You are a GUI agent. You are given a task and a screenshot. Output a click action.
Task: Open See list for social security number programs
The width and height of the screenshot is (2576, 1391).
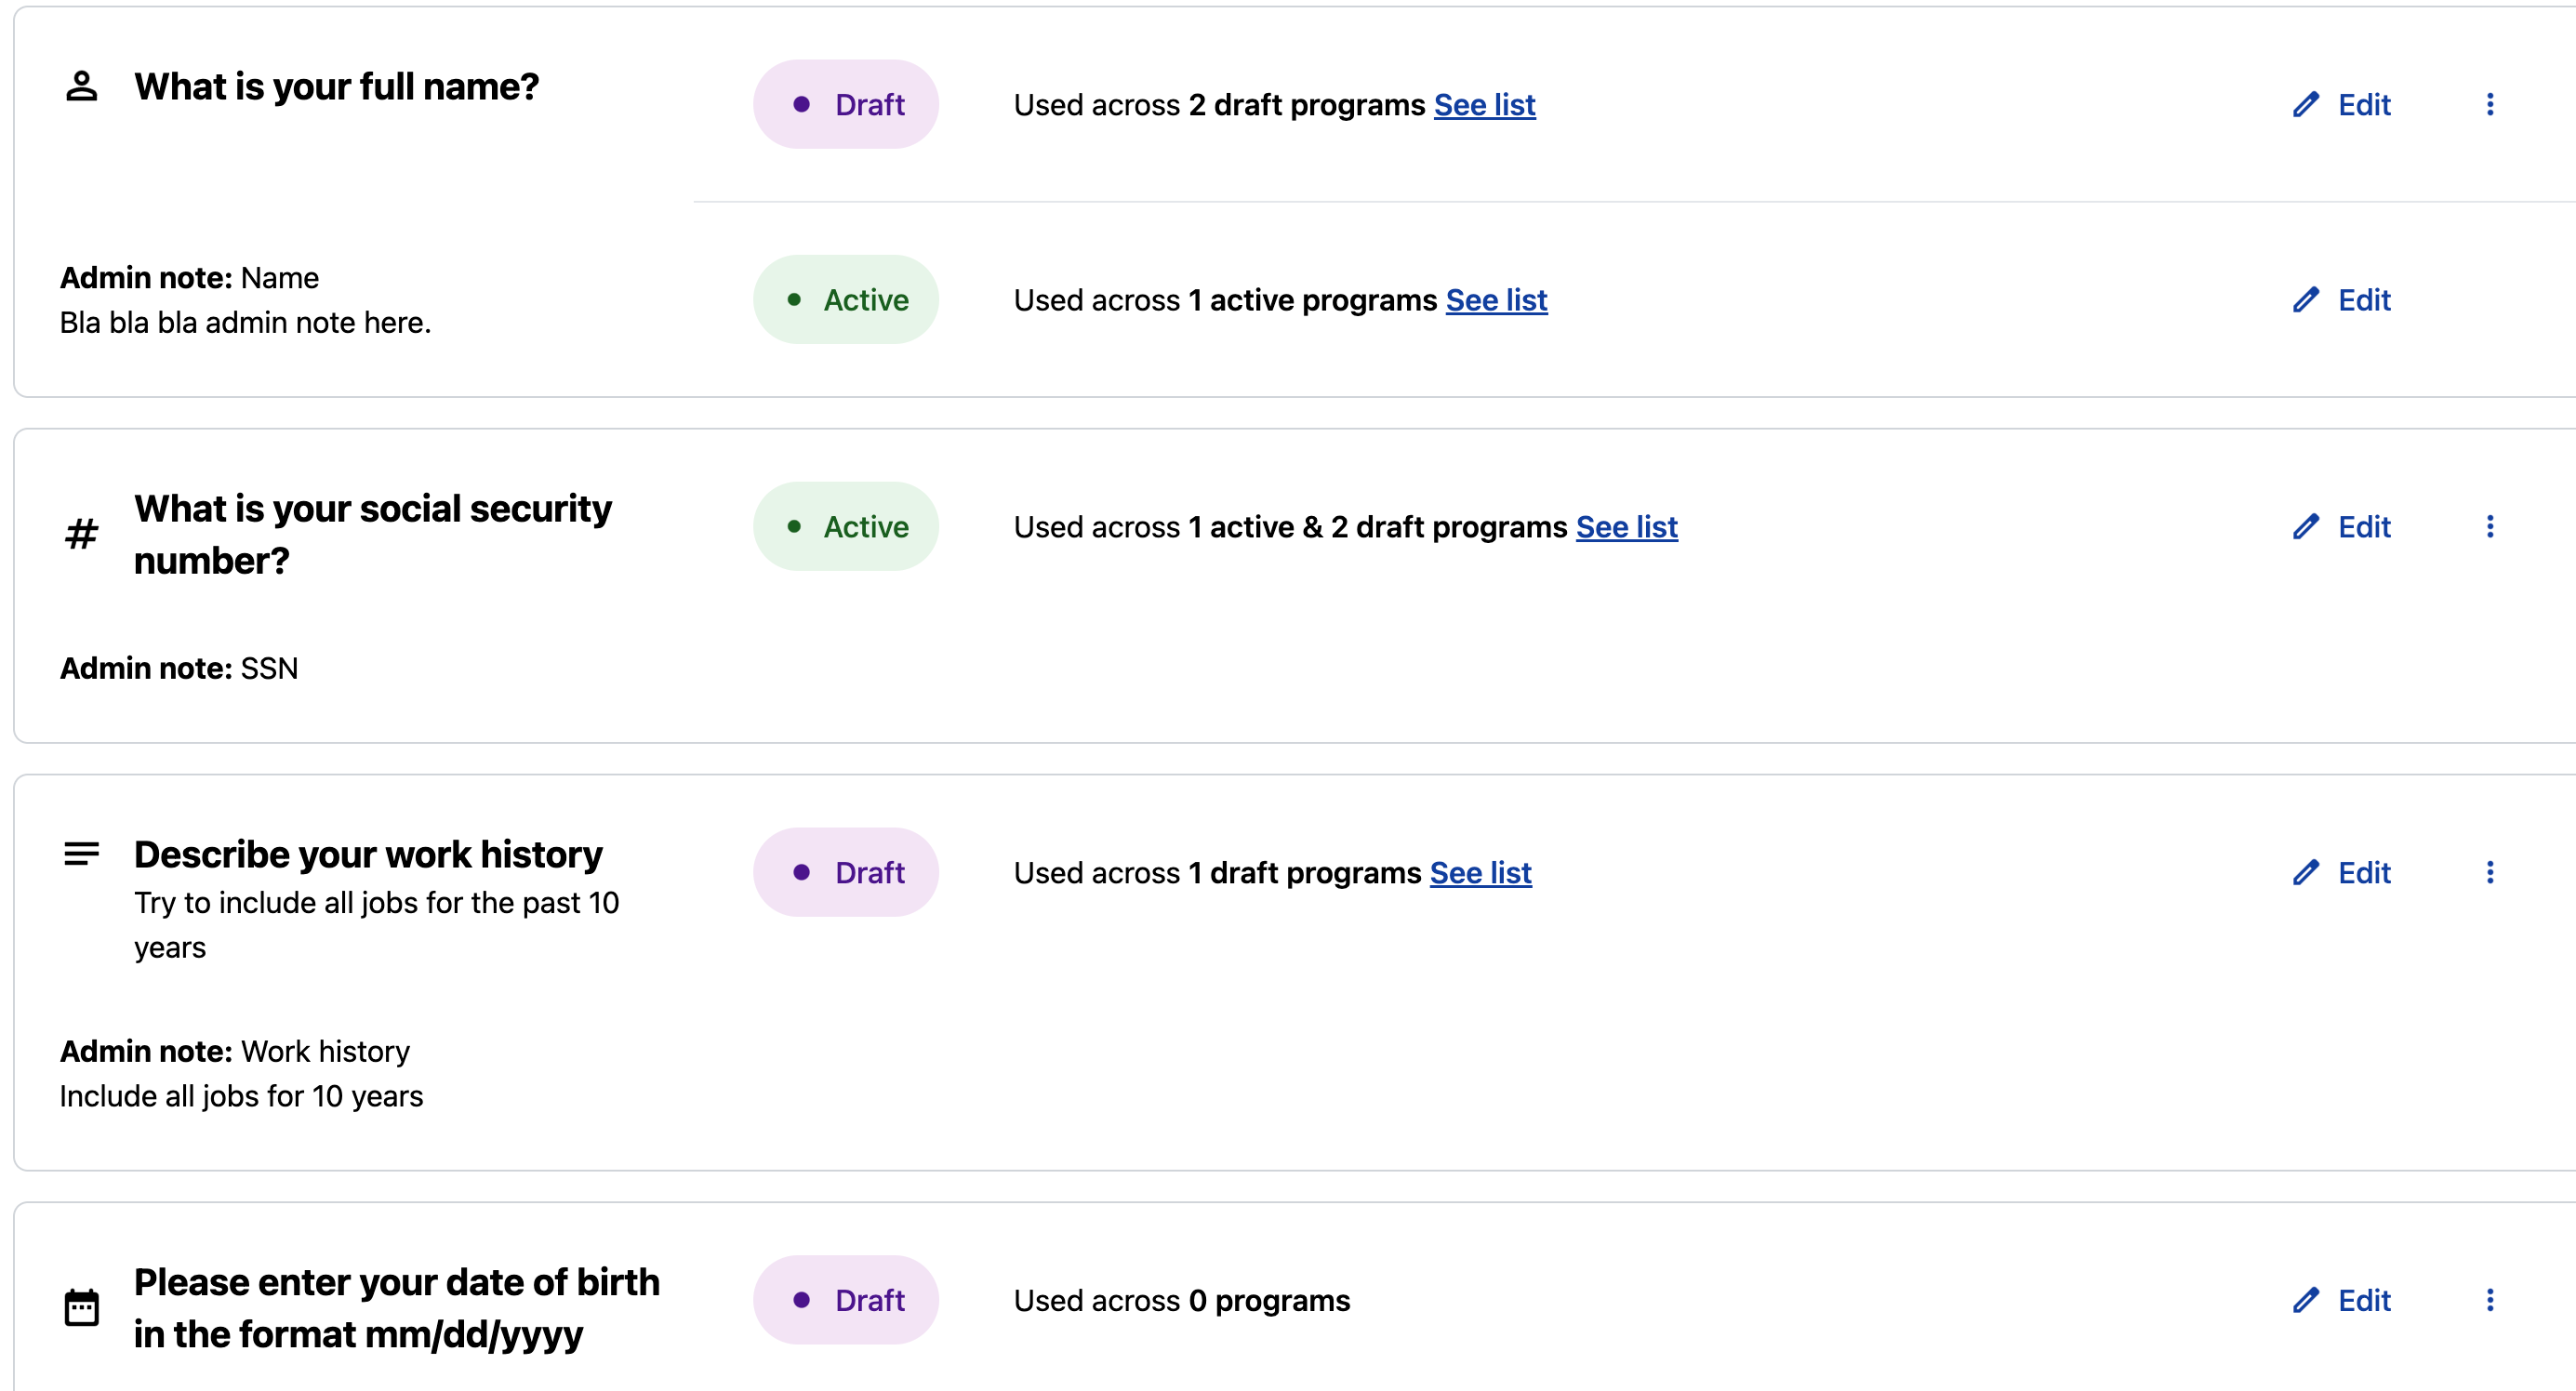coord(1627,527)
